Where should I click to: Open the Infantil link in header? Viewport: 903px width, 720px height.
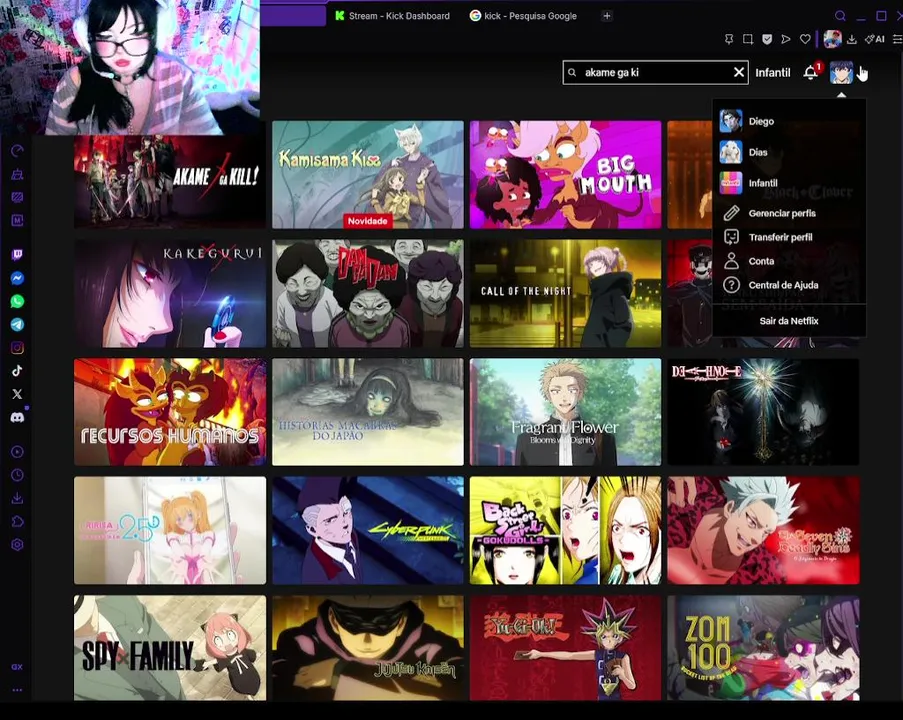click(x=773, y=73)
